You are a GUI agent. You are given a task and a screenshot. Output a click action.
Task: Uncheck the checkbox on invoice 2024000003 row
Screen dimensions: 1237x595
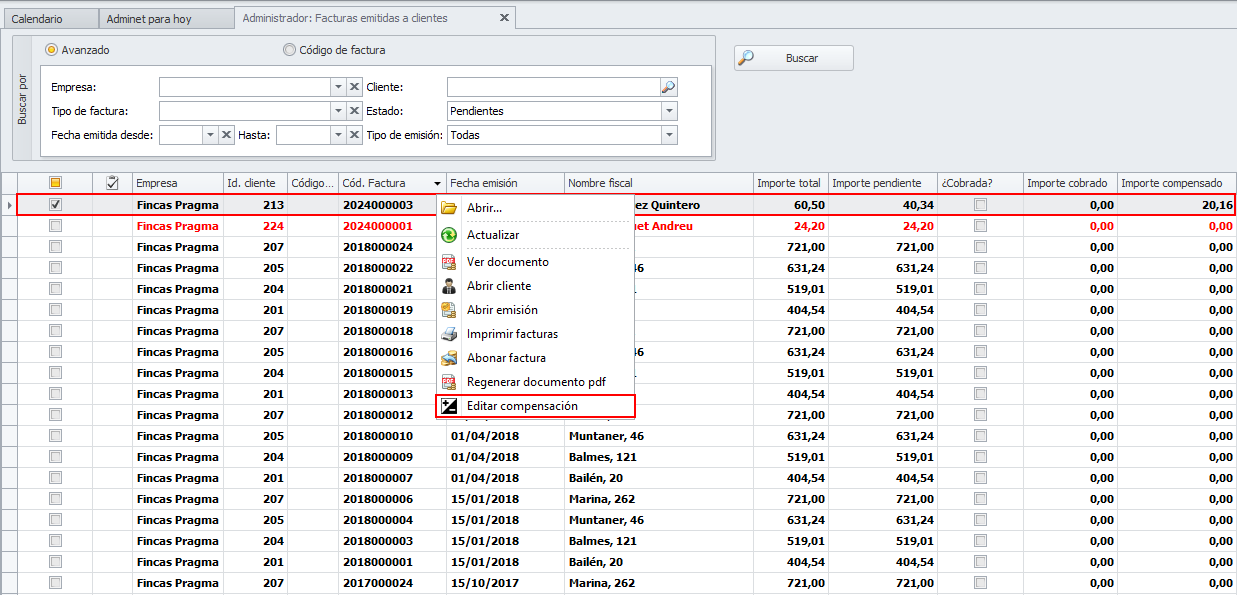[x=56, y=205]
